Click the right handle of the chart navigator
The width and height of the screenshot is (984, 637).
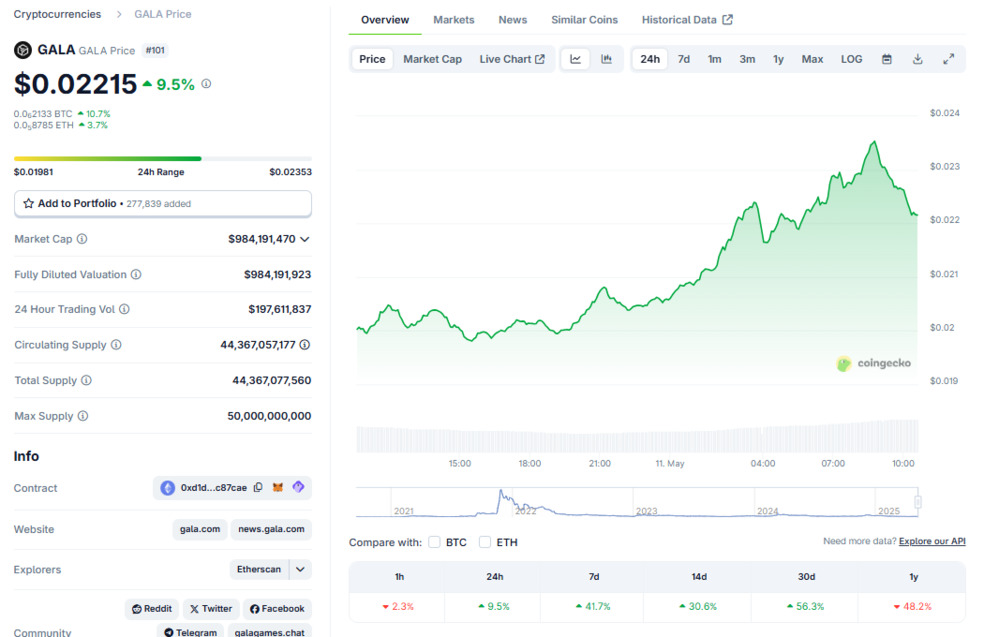(x=917, y=501)
